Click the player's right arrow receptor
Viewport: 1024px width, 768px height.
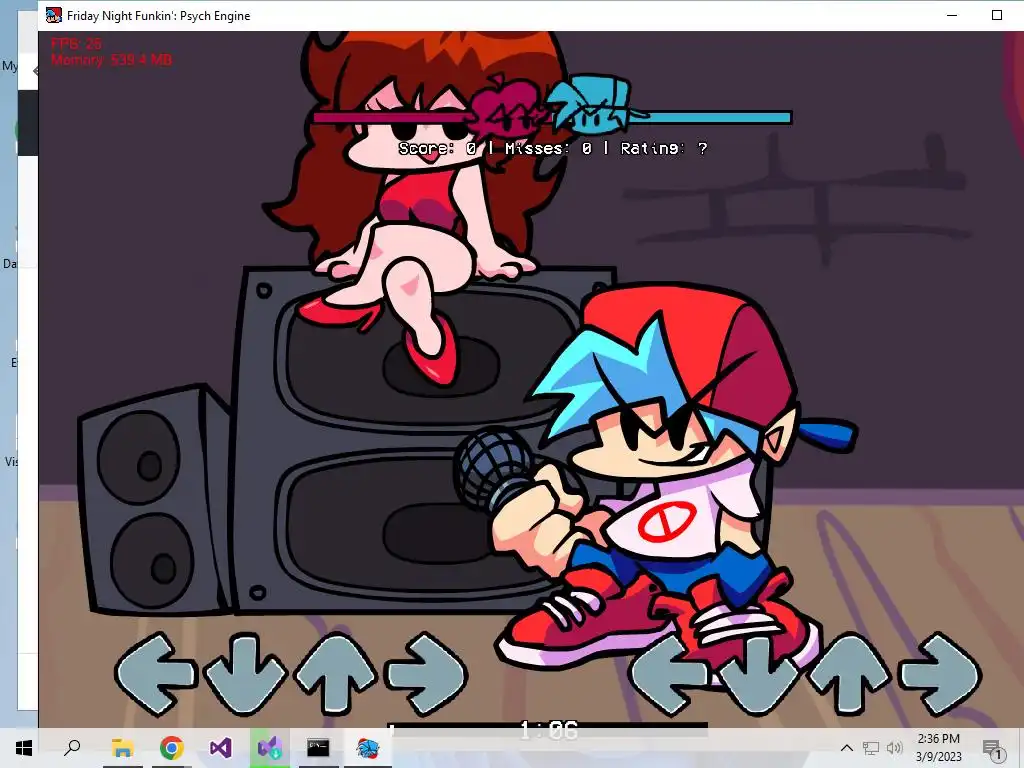coord(940,674)
